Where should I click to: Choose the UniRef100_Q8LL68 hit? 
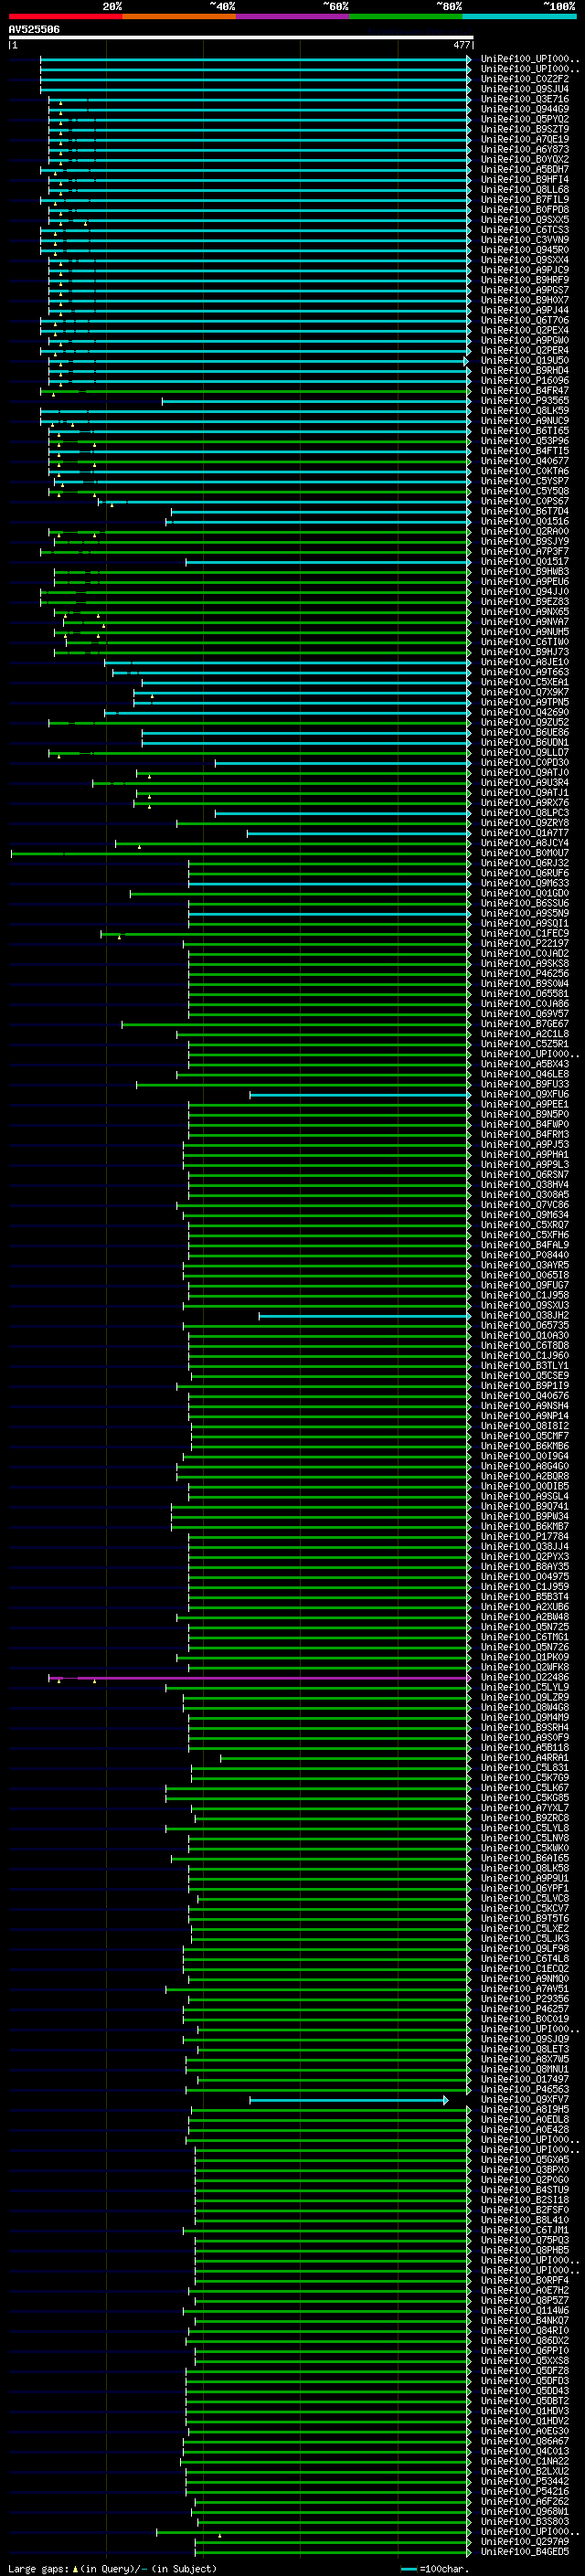tap(525, 189)
